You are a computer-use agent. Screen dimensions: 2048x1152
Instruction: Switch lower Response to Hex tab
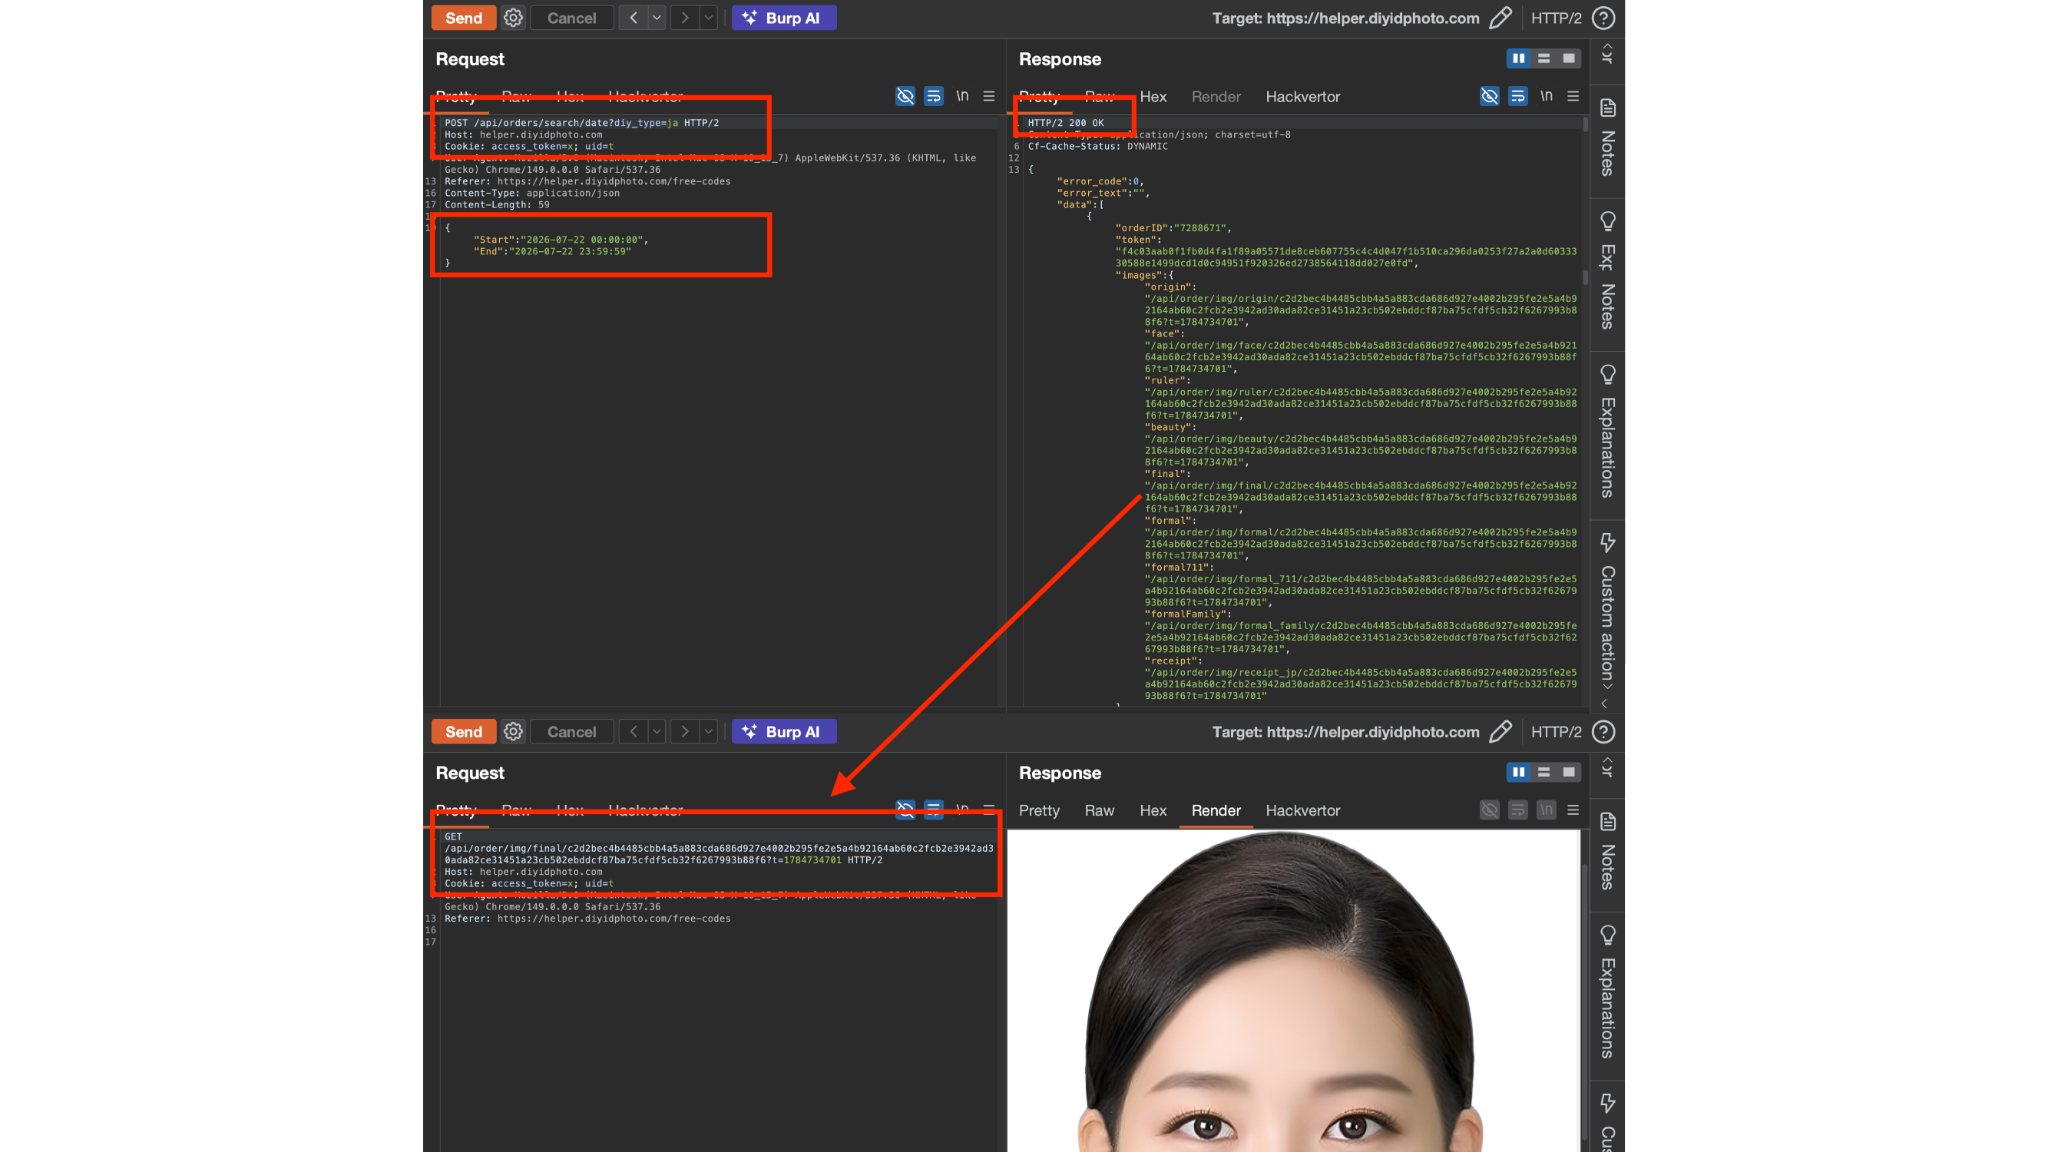click(1153, 811)
